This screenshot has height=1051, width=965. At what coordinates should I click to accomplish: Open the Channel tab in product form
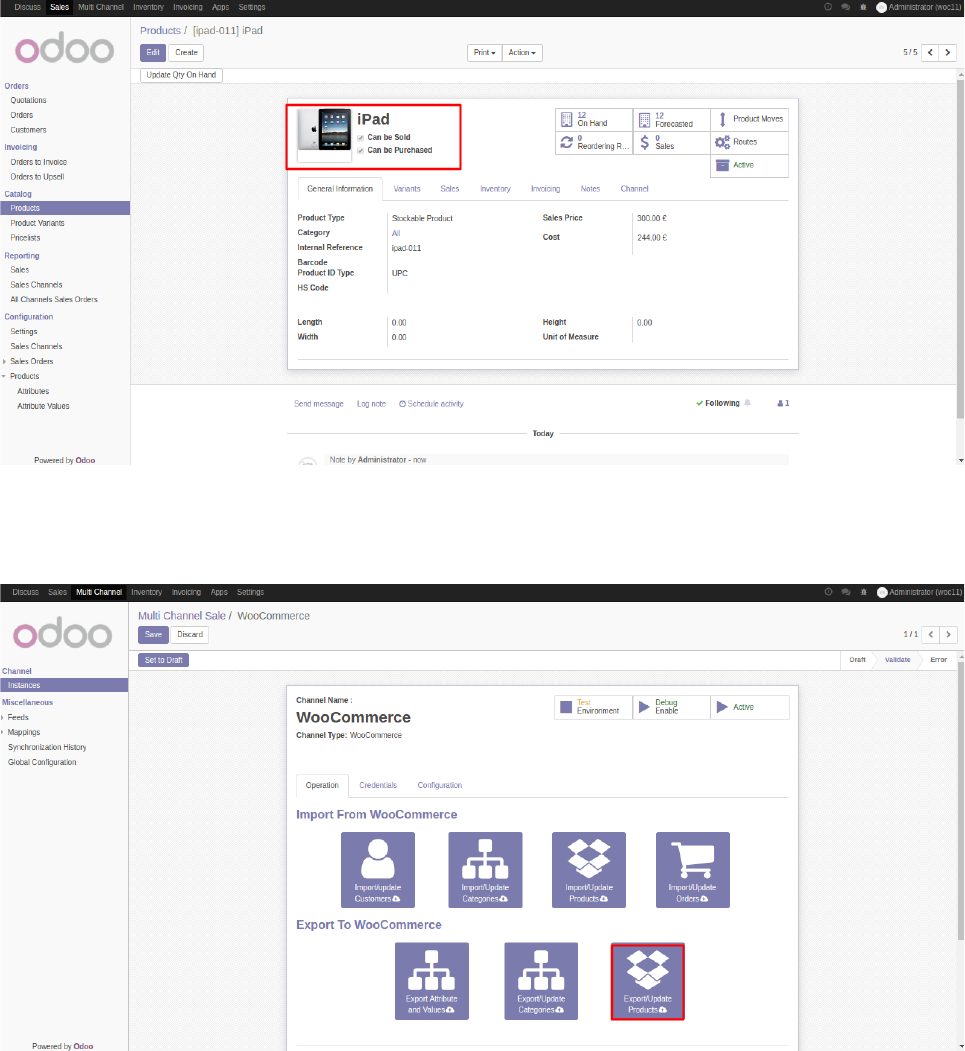(x=635, y=189)
